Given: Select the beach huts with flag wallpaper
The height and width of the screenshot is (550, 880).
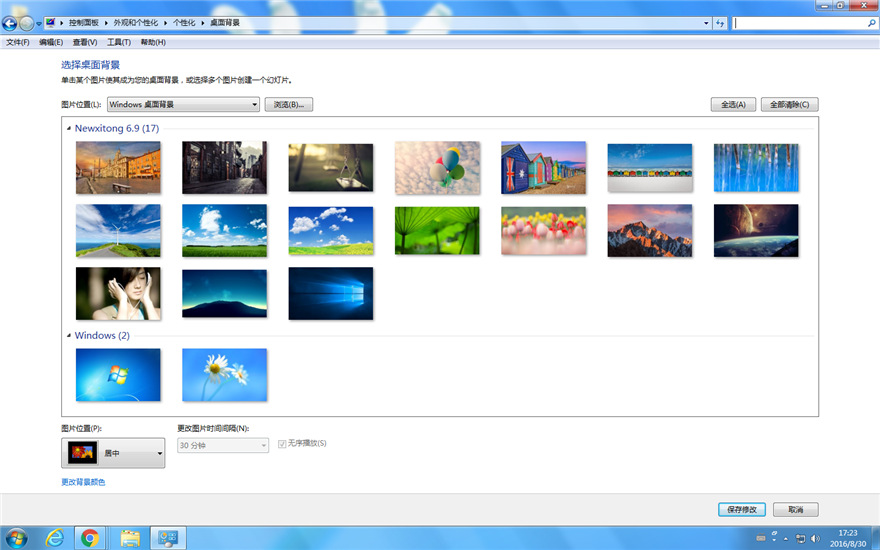Looking at the screenshot, I should tap(543, 168).
